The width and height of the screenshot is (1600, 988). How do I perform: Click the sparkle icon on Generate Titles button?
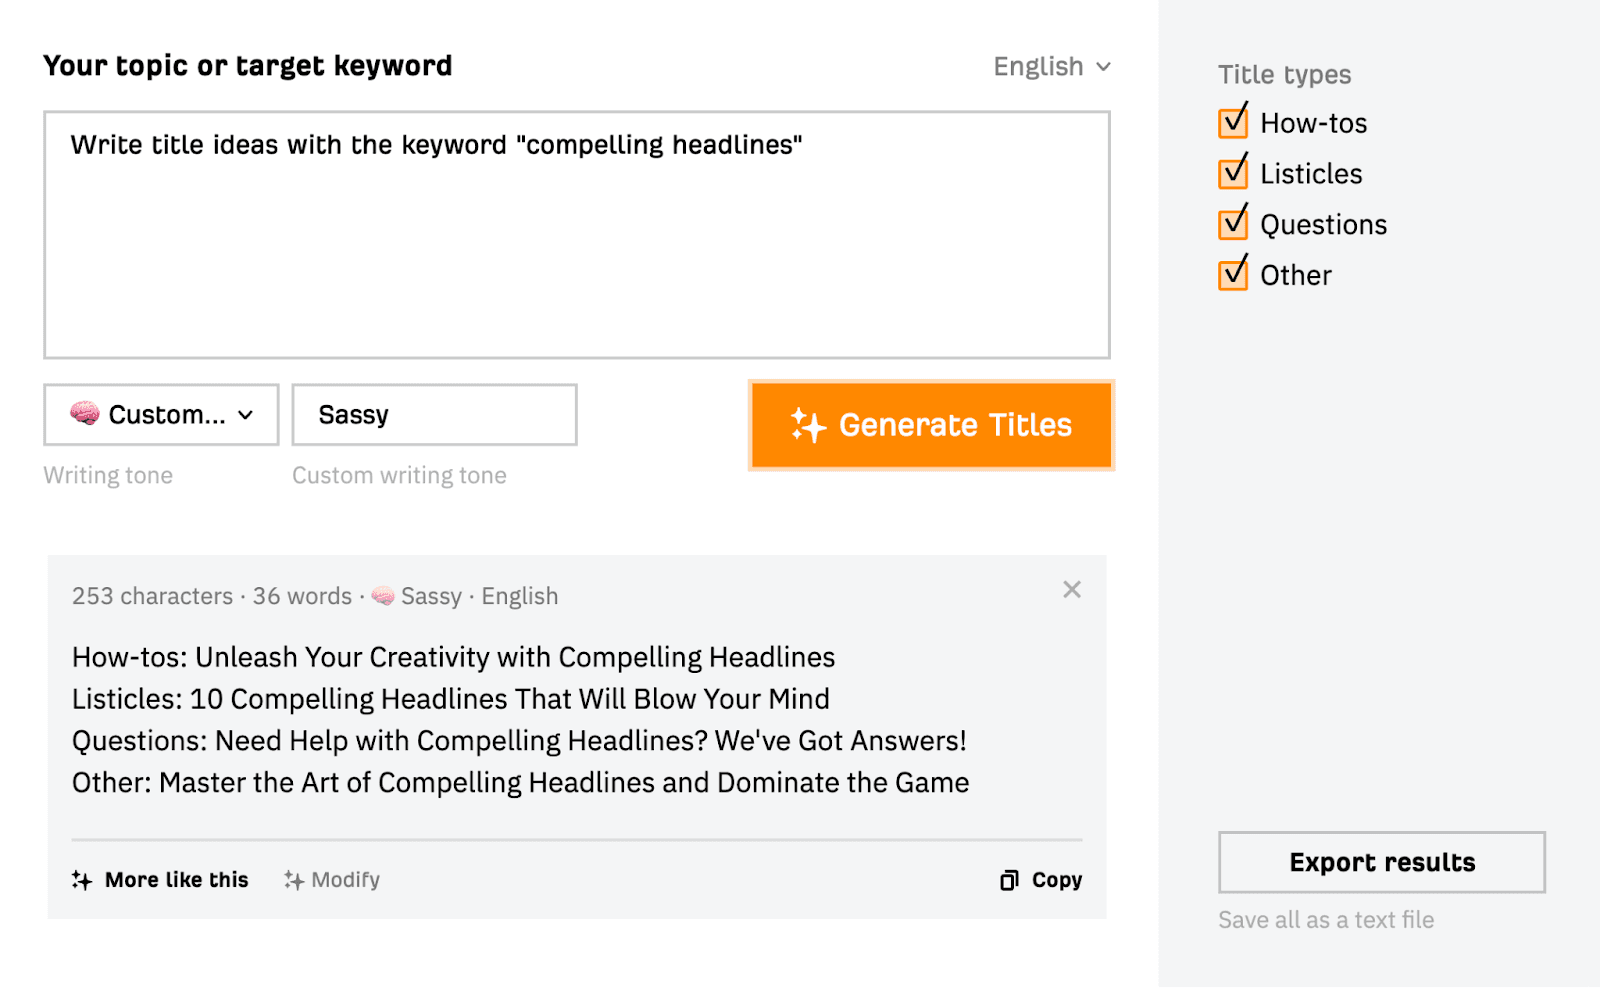point(806,425)
